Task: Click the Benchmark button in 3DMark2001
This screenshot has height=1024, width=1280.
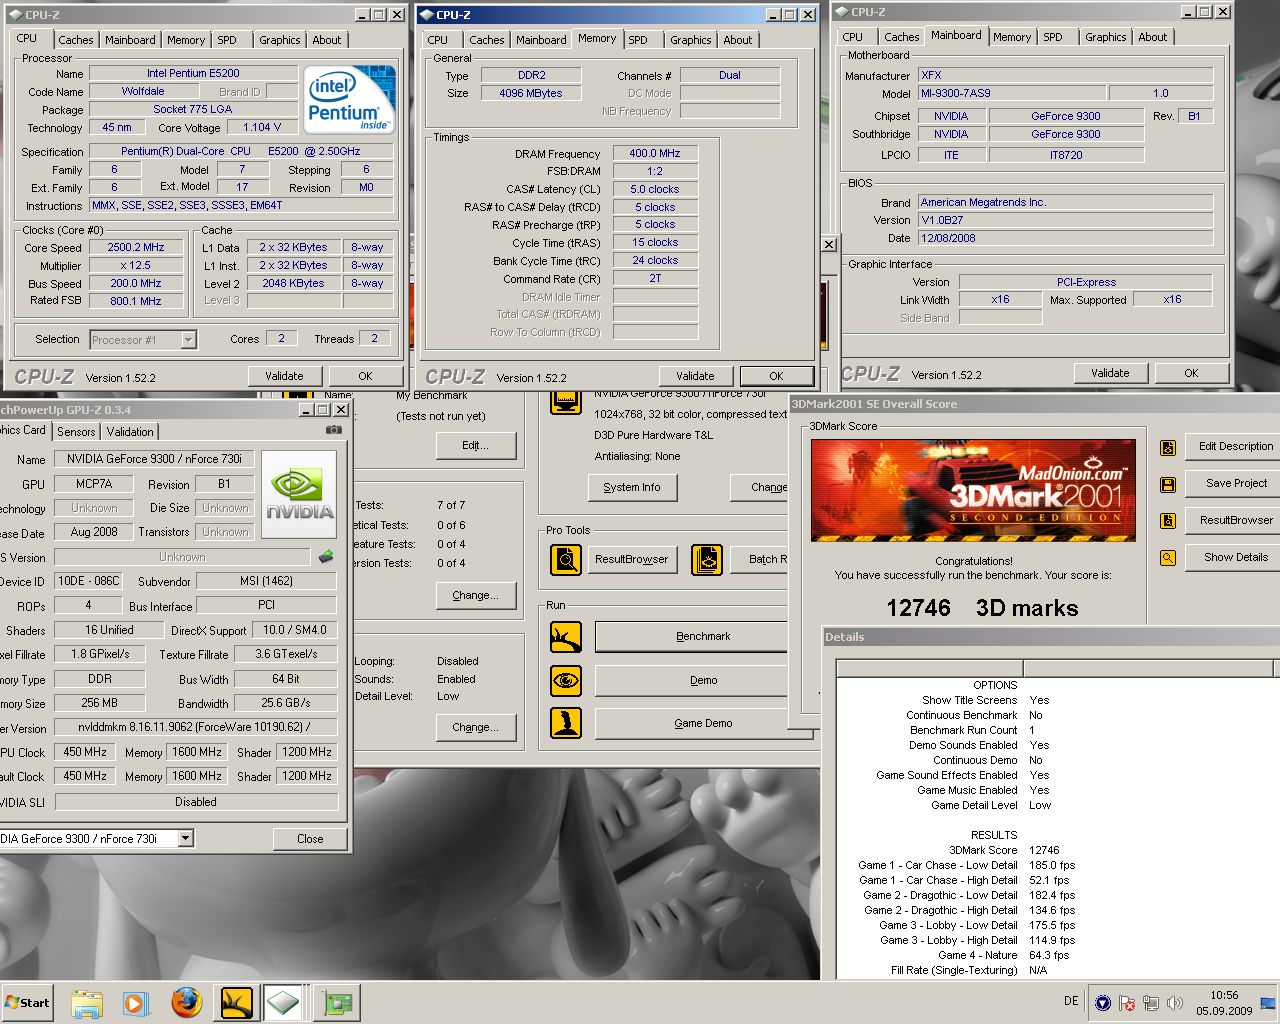Action: (703, 636)
